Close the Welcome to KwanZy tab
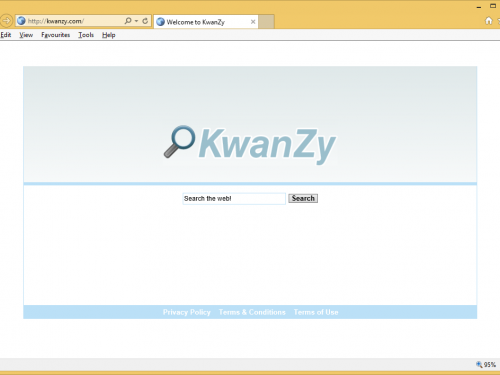 pyautogui.click(x=253, y=22)
